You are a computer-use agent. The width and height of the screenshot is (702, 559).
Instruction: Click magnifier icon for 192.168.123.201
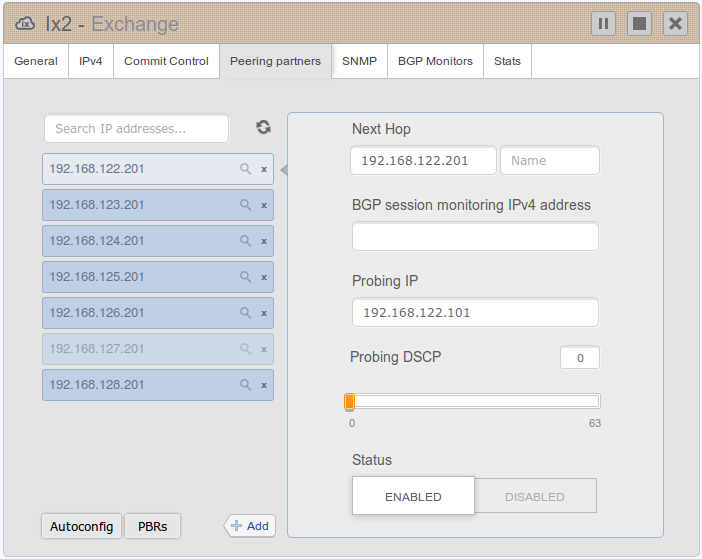[245, 205]
